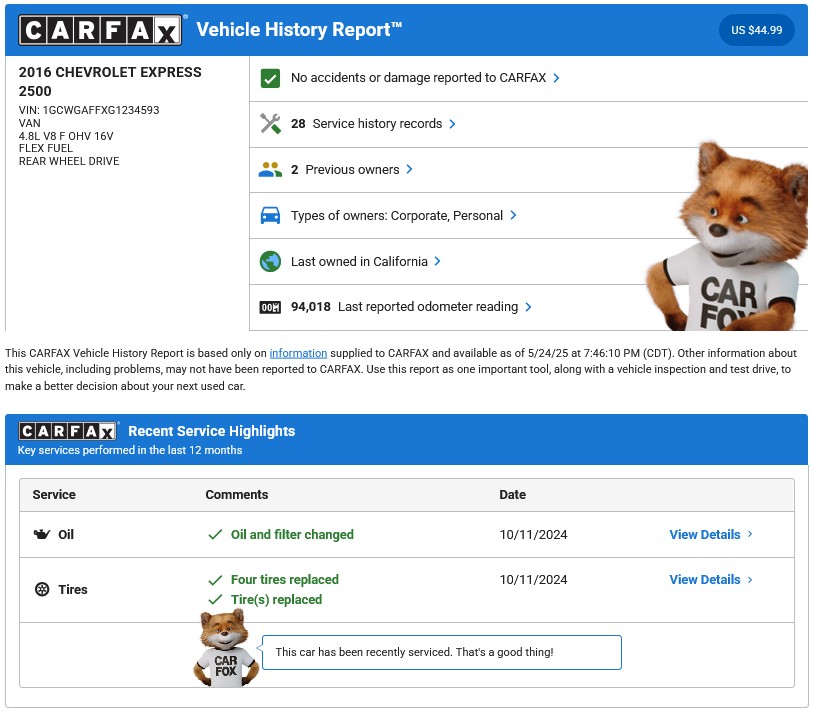This screenshot has height=713, width=813.
Task: Expand the Last reported odometer reading chevron
Action: click(528, 307)
